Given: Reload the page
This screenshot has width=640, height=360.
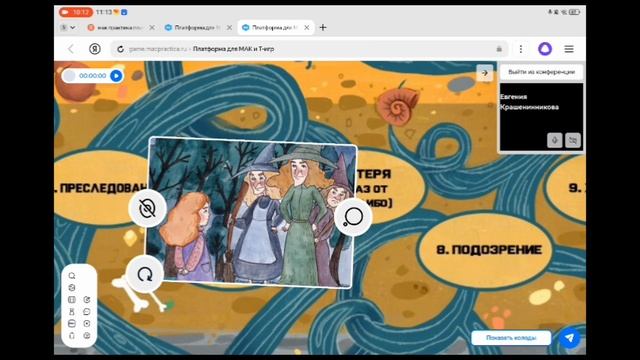Looking at the screenshot, I should [x=120, y=49].
